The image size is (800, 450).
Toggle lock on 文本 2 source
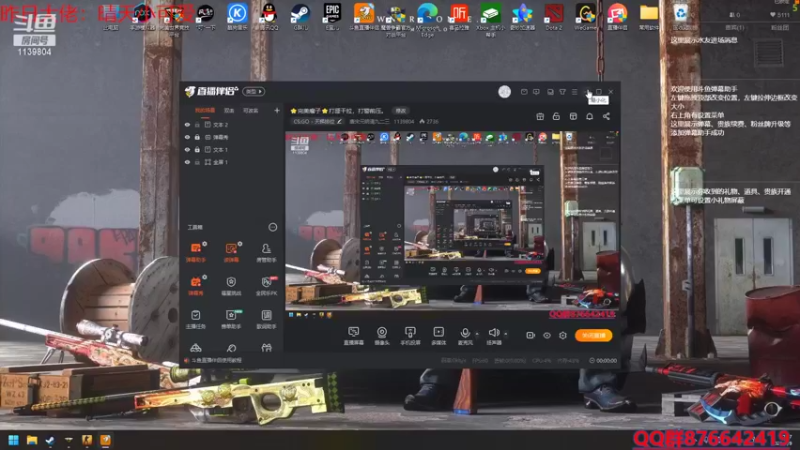(197, 124)
